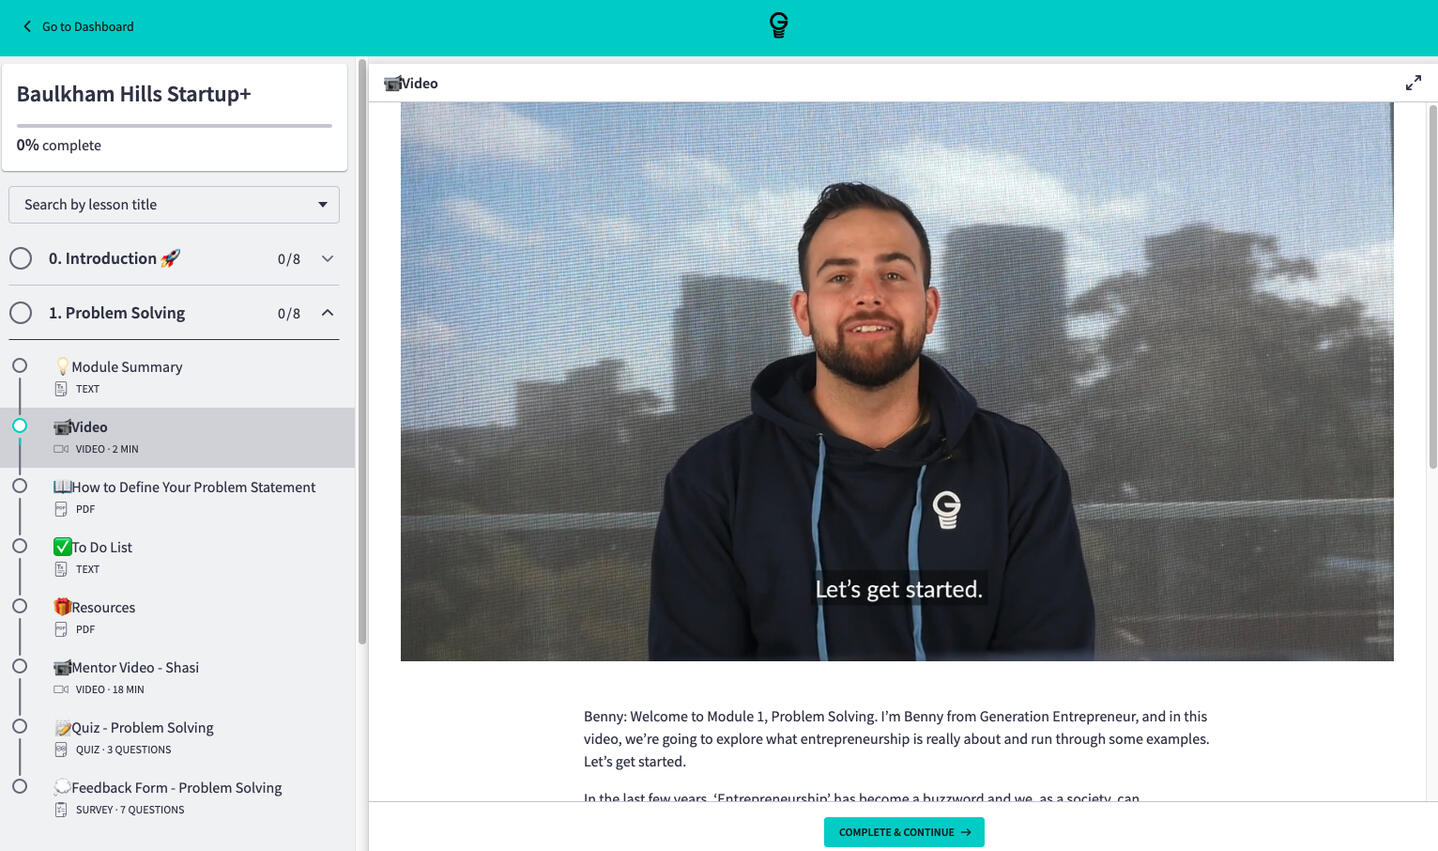Image resolution: width=1438 pixels, height=851 pixels.
Task: Click the video player to play Benny's video
Action: point(896,381)
